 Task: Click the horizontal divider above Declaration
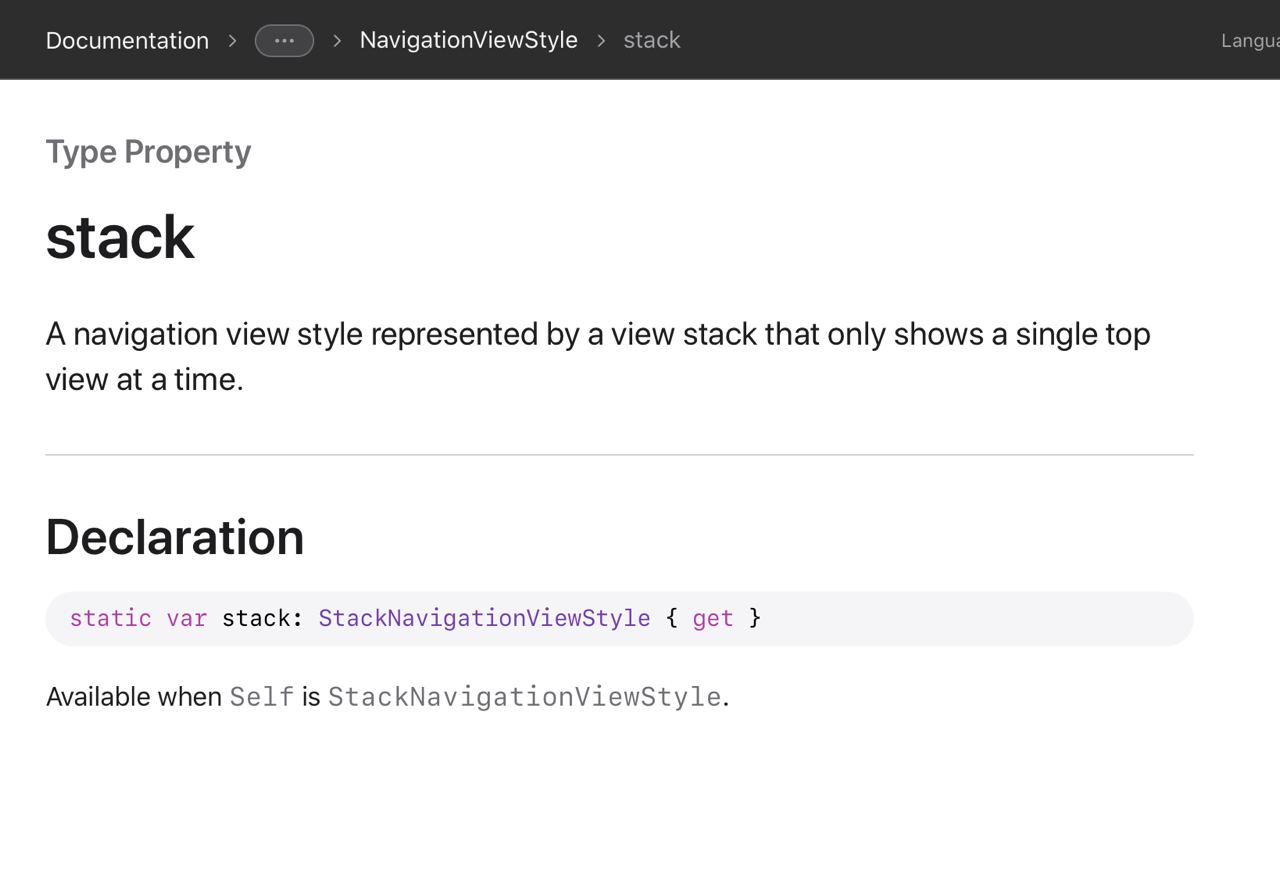click(619, 455)
